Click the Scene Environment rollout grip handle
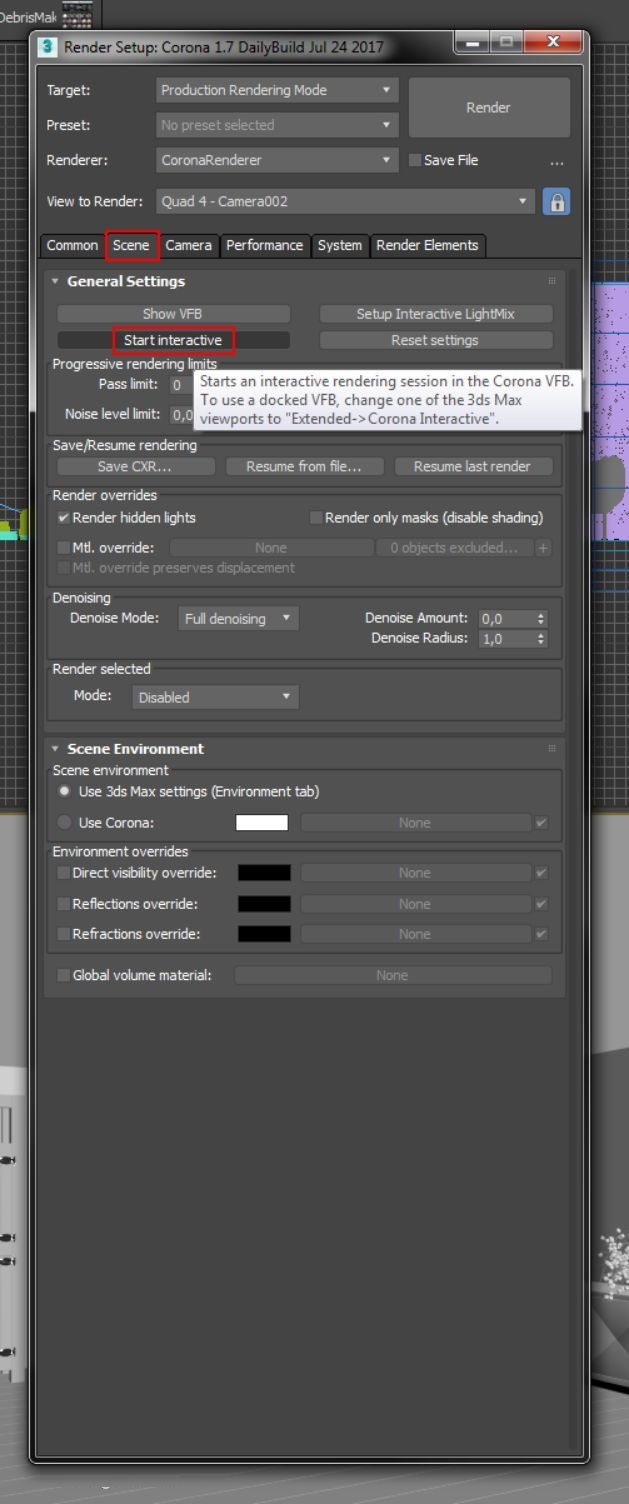Screen dimensions: 629x1504 coord(552,748)
